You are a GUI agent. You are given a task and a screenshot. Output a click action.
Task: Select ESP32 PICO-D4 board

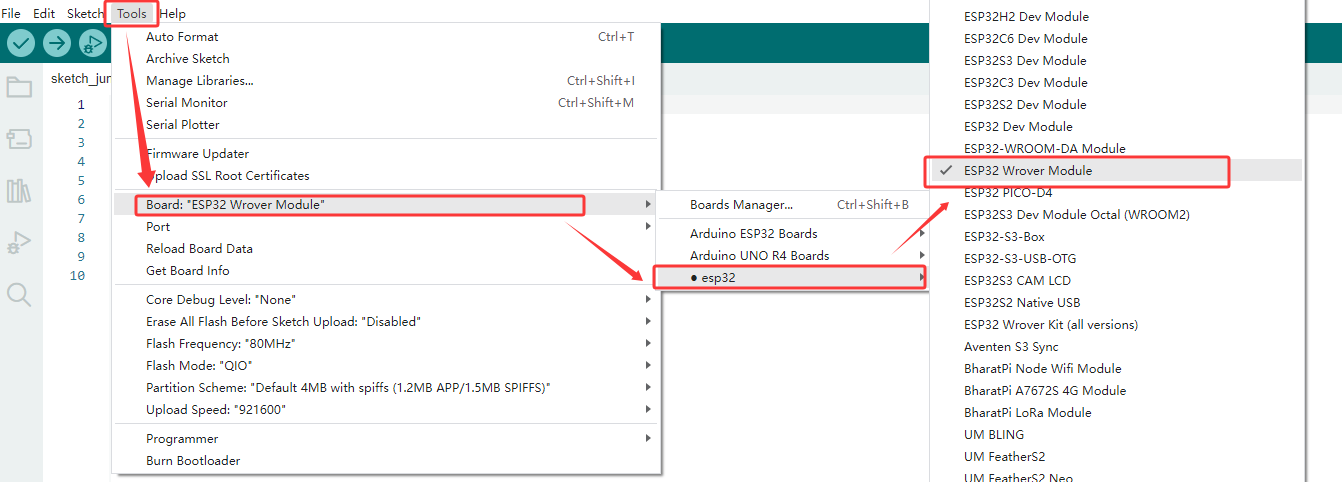(x=1117, y=193)
